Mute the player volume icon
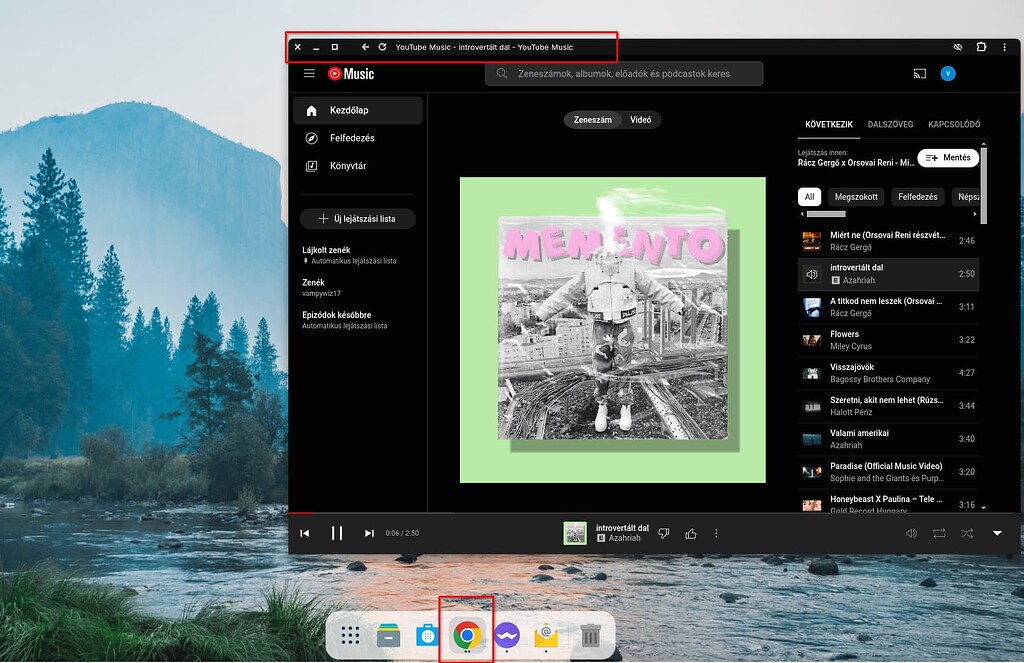 click(911, 533)
